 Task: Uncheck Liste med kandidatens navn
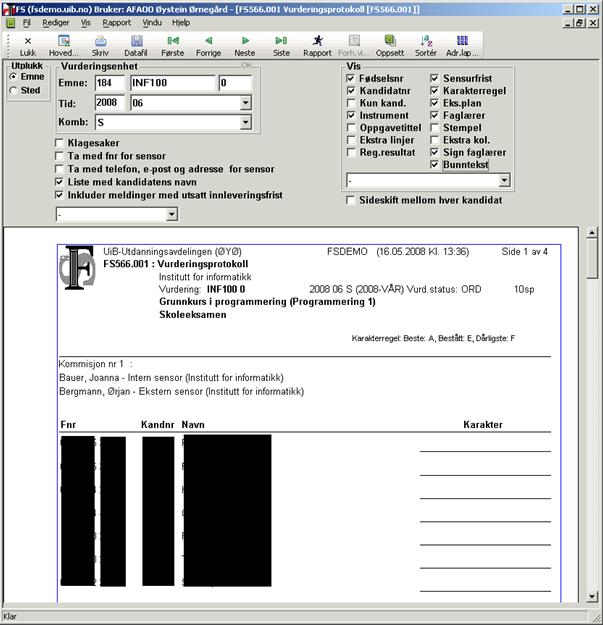click(59, 182)
